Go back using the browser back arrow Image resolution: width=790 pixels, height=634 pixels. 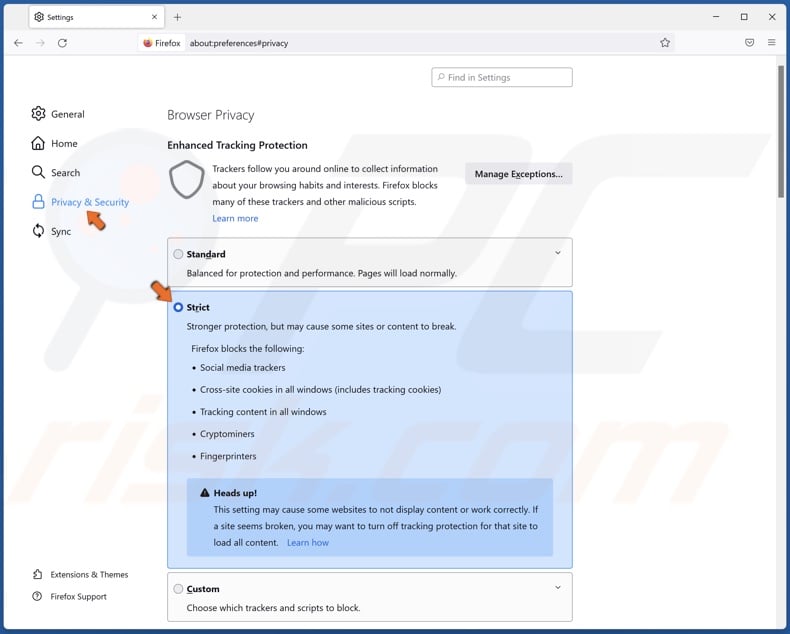point(19,43)
